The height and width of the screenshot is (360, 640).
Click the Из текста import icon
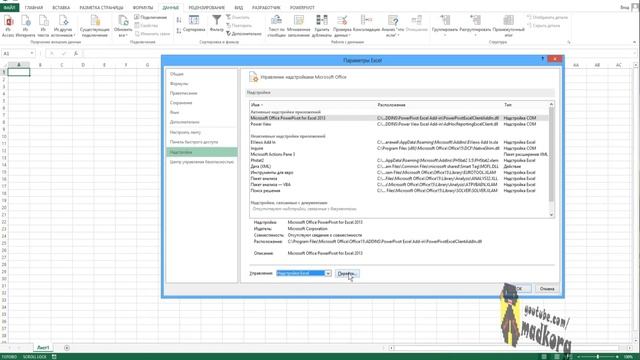point(43,26)
